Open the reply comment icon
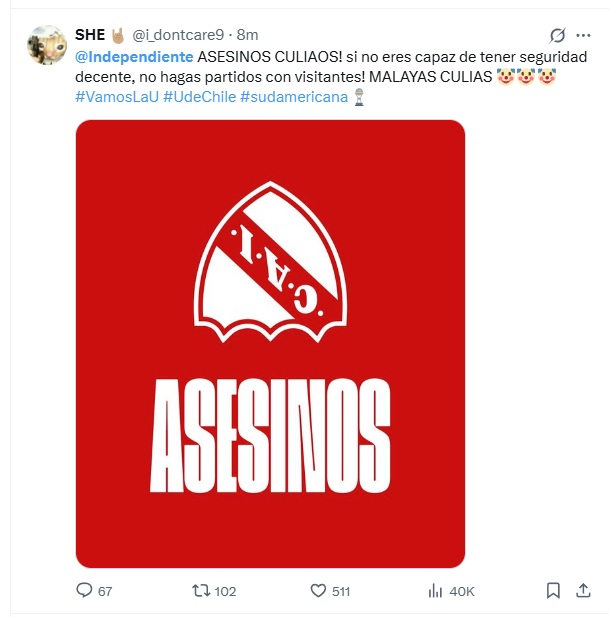609x617 pixels. 84,590
